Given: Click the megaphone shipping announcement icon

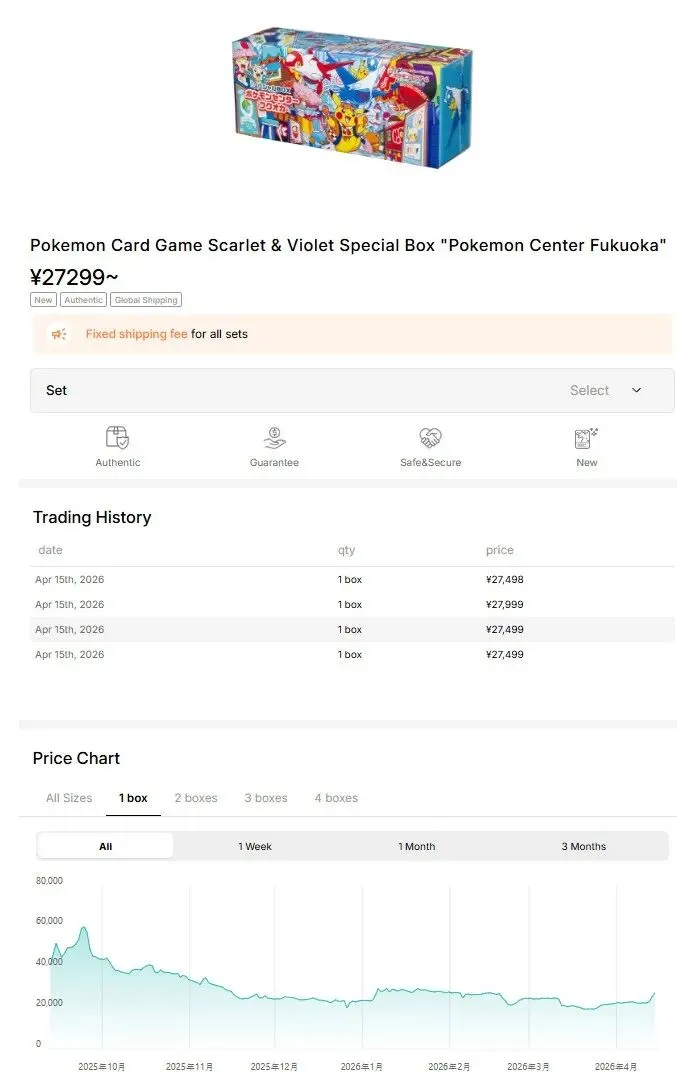Looking at the screenshot, I should pos(60,334).
